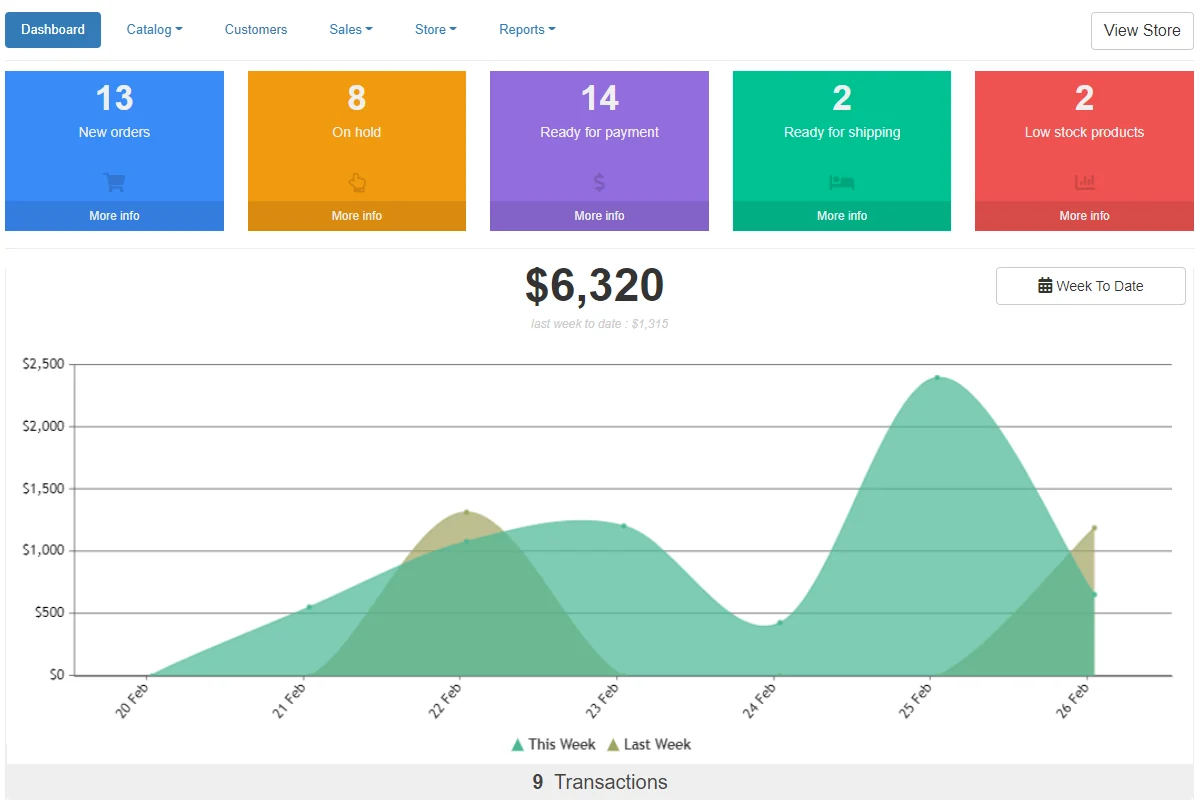
Task: Click the hand pointer icon in On hold
Action: [x=357, y=182]
